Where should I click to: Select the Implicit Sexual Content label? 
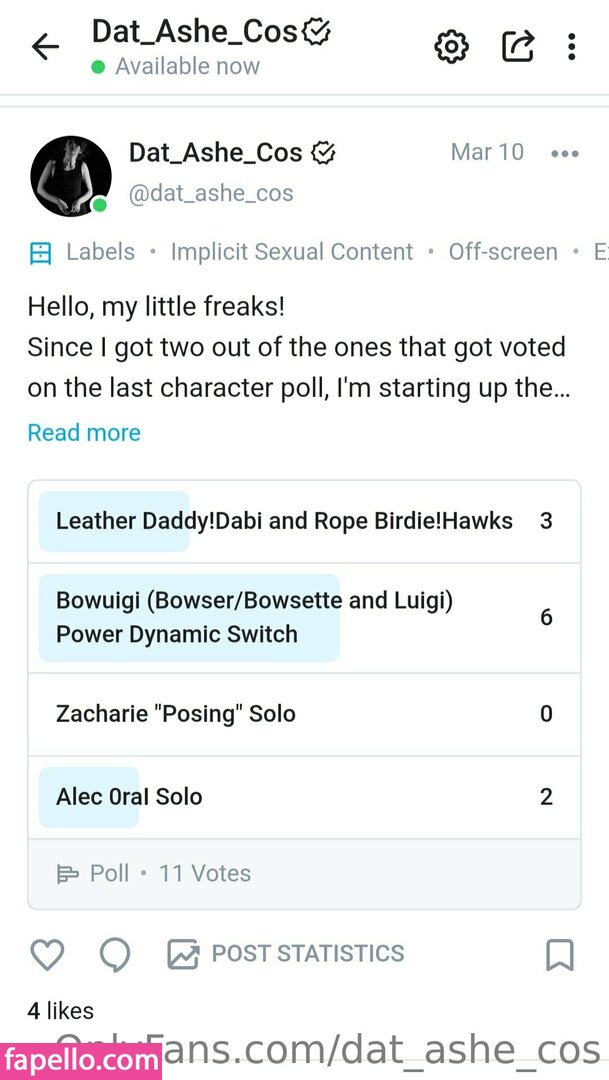point(291,252)
